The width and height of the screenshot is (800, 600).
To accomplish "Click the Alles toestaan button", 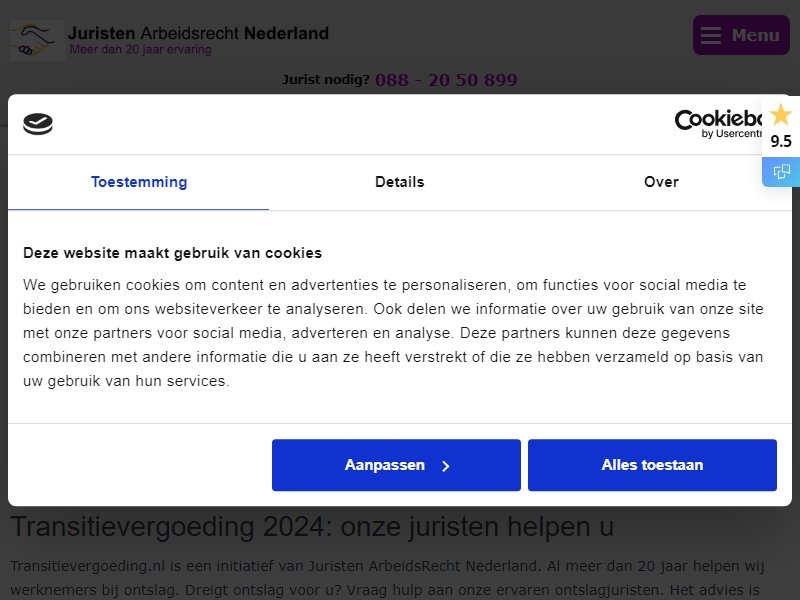I will 652,465.
